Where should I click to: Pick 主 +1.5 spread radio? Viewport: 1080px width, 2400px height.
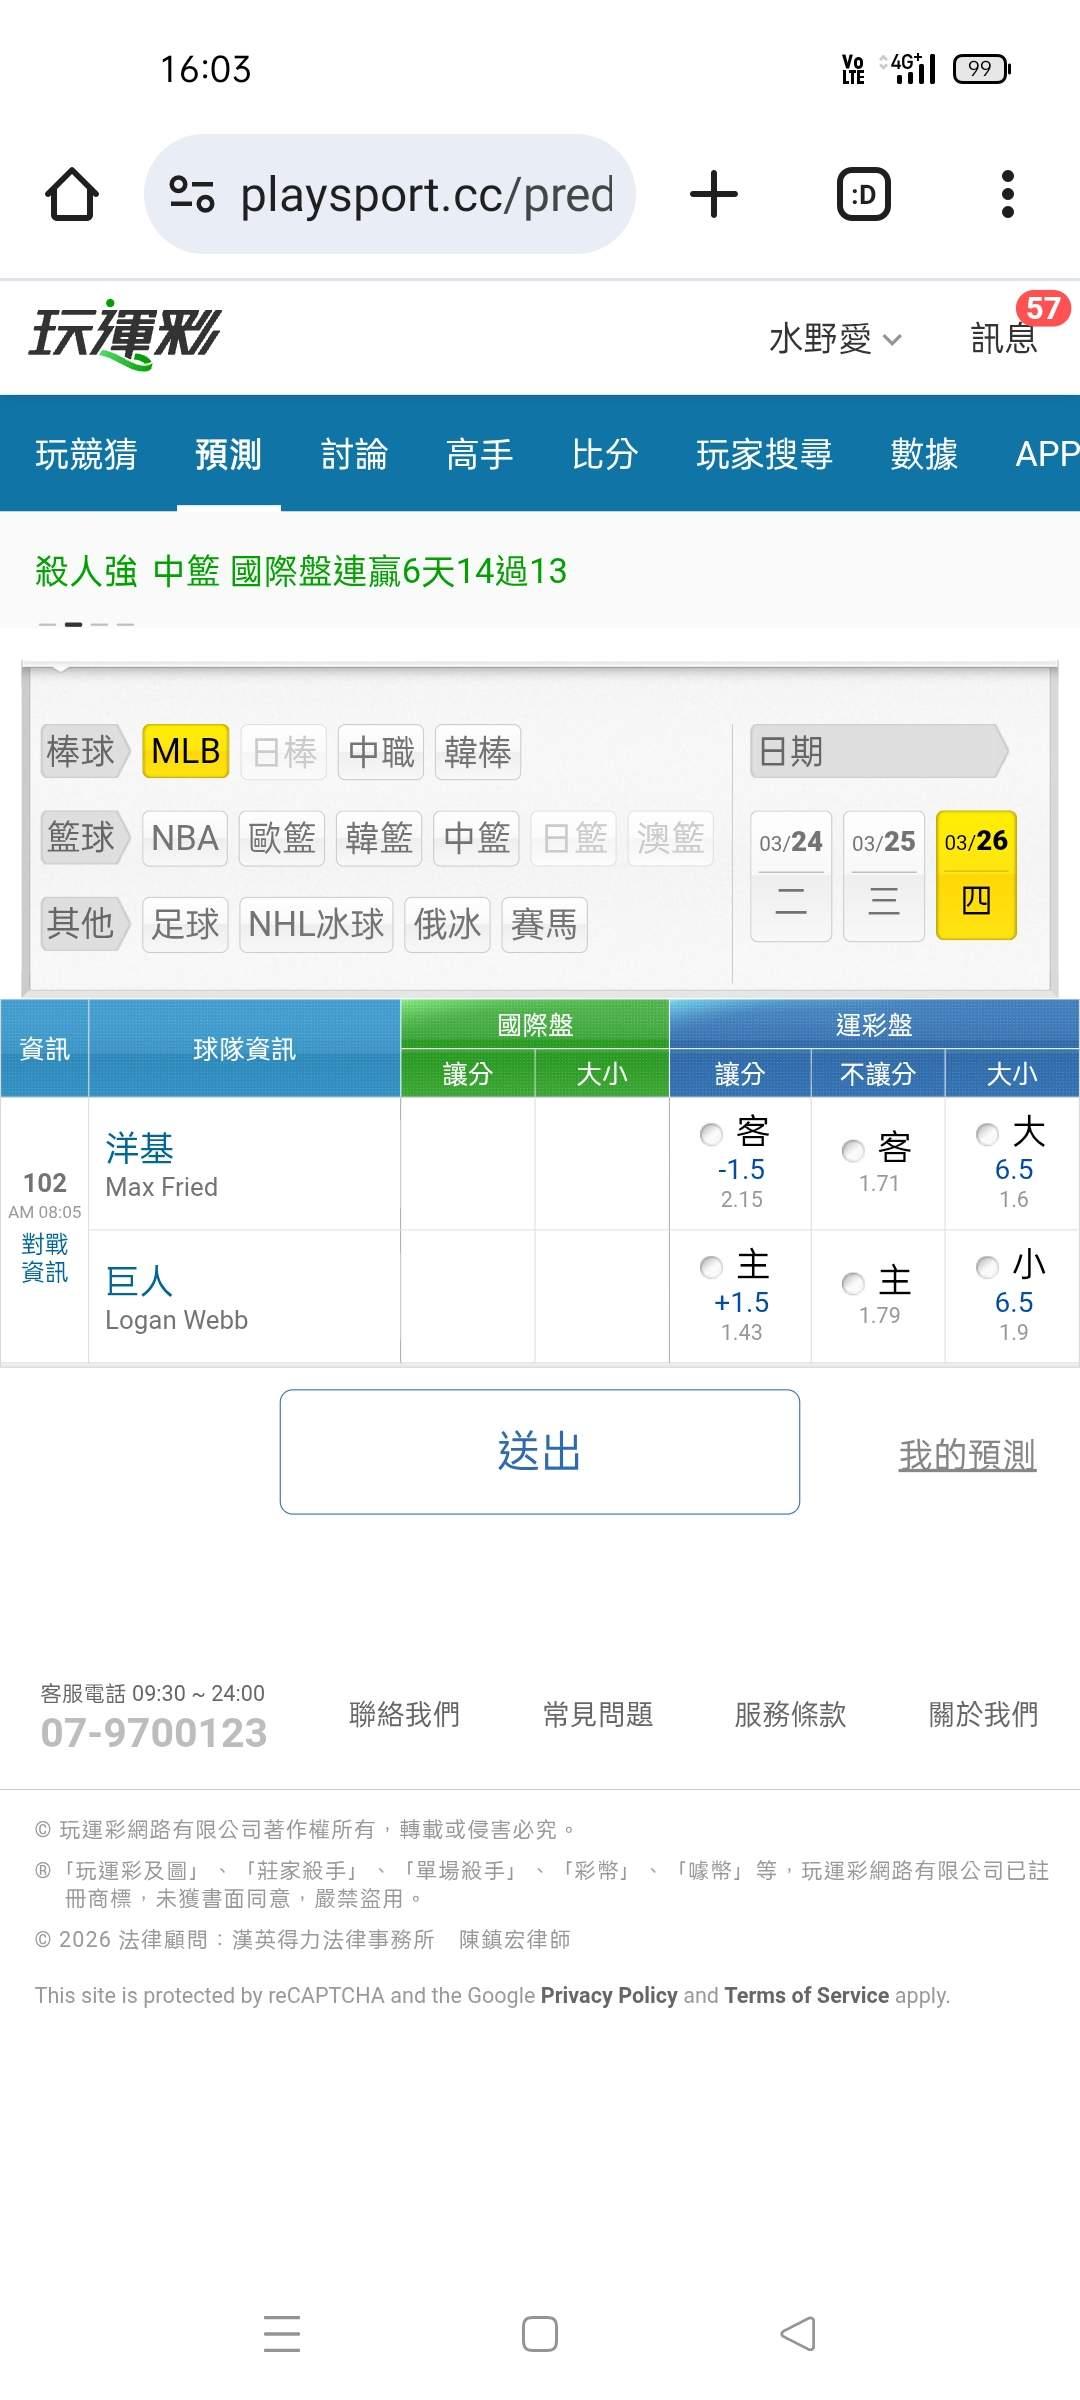(711, 1267)
